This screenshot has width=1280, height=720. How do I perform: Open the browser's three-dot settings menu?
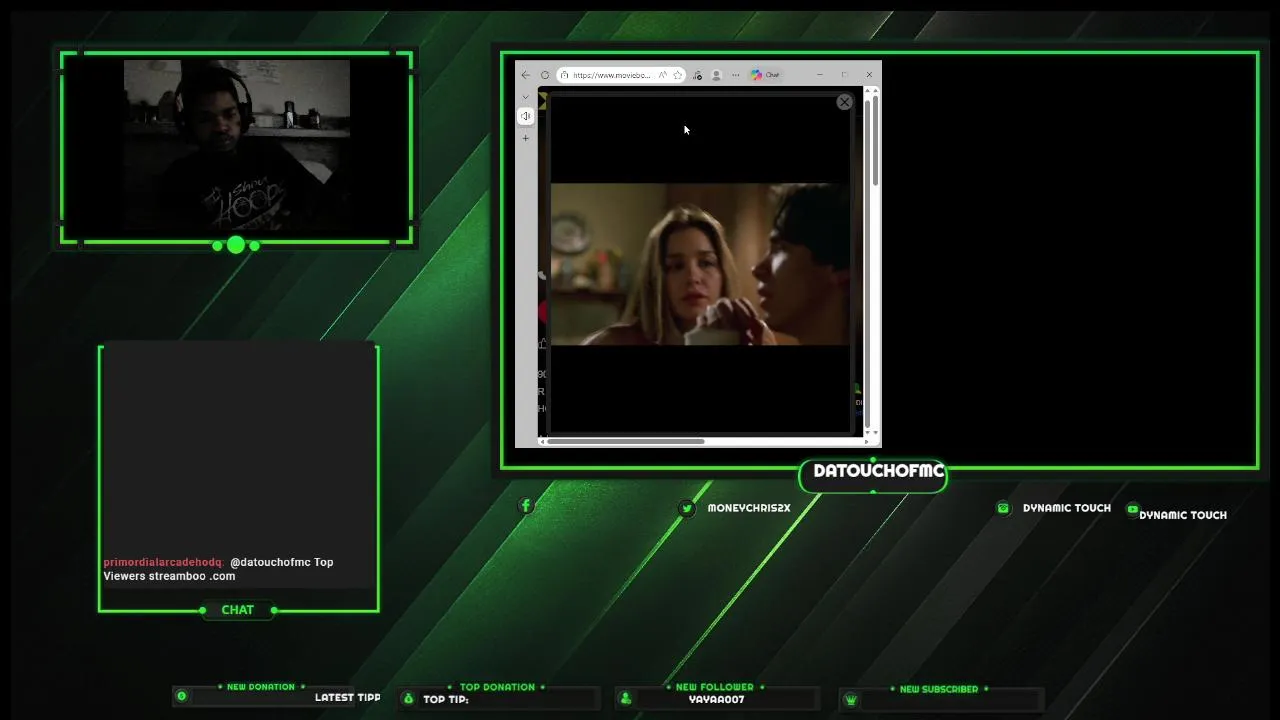tap(735, 75)
